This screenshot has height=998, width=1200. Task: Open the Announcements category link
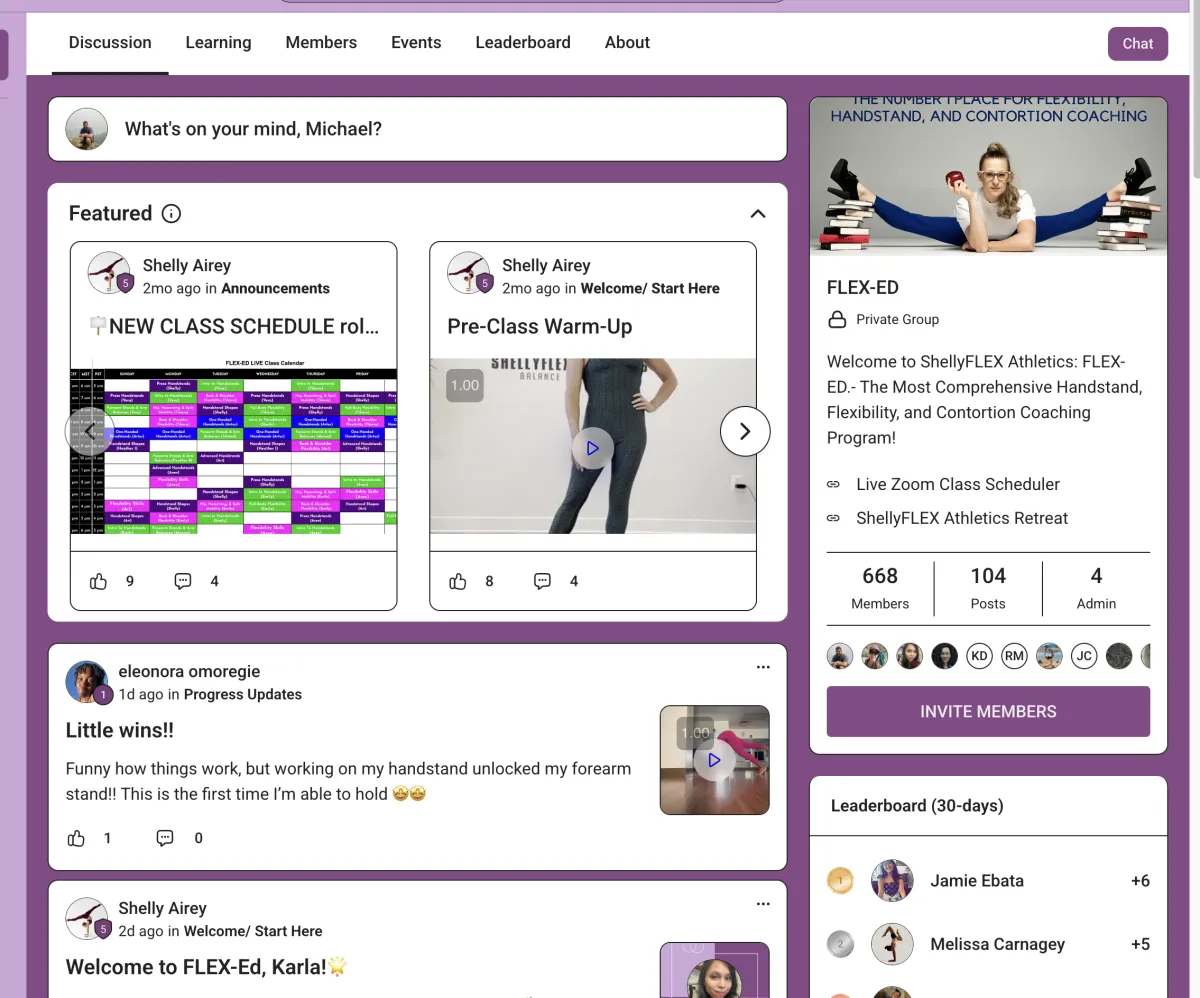click(275, 288)
